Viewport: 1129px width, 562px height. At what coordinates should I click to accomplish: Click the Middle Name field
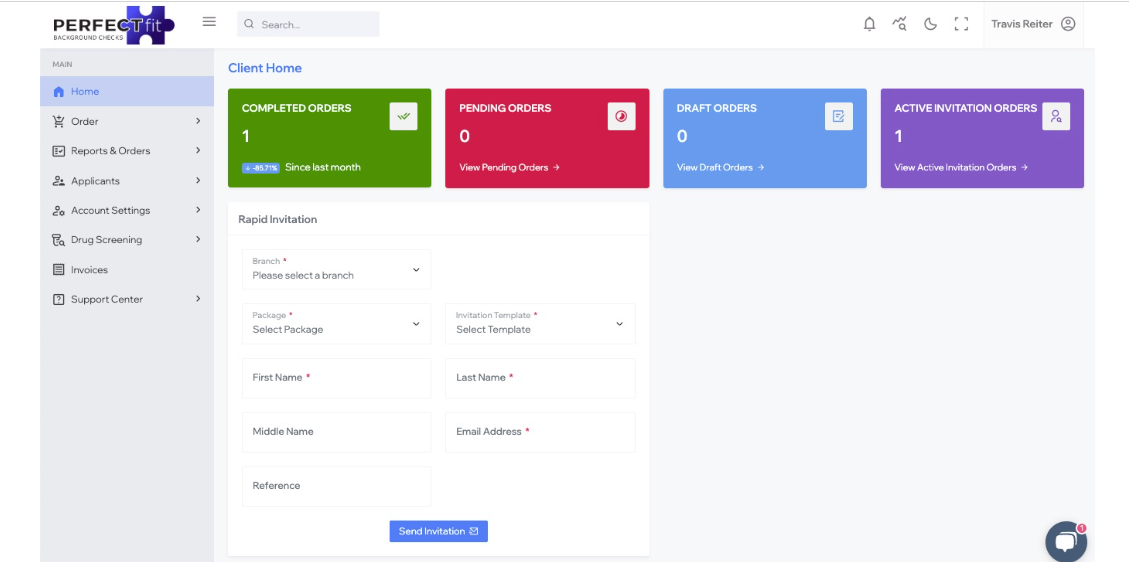[336, 432]
